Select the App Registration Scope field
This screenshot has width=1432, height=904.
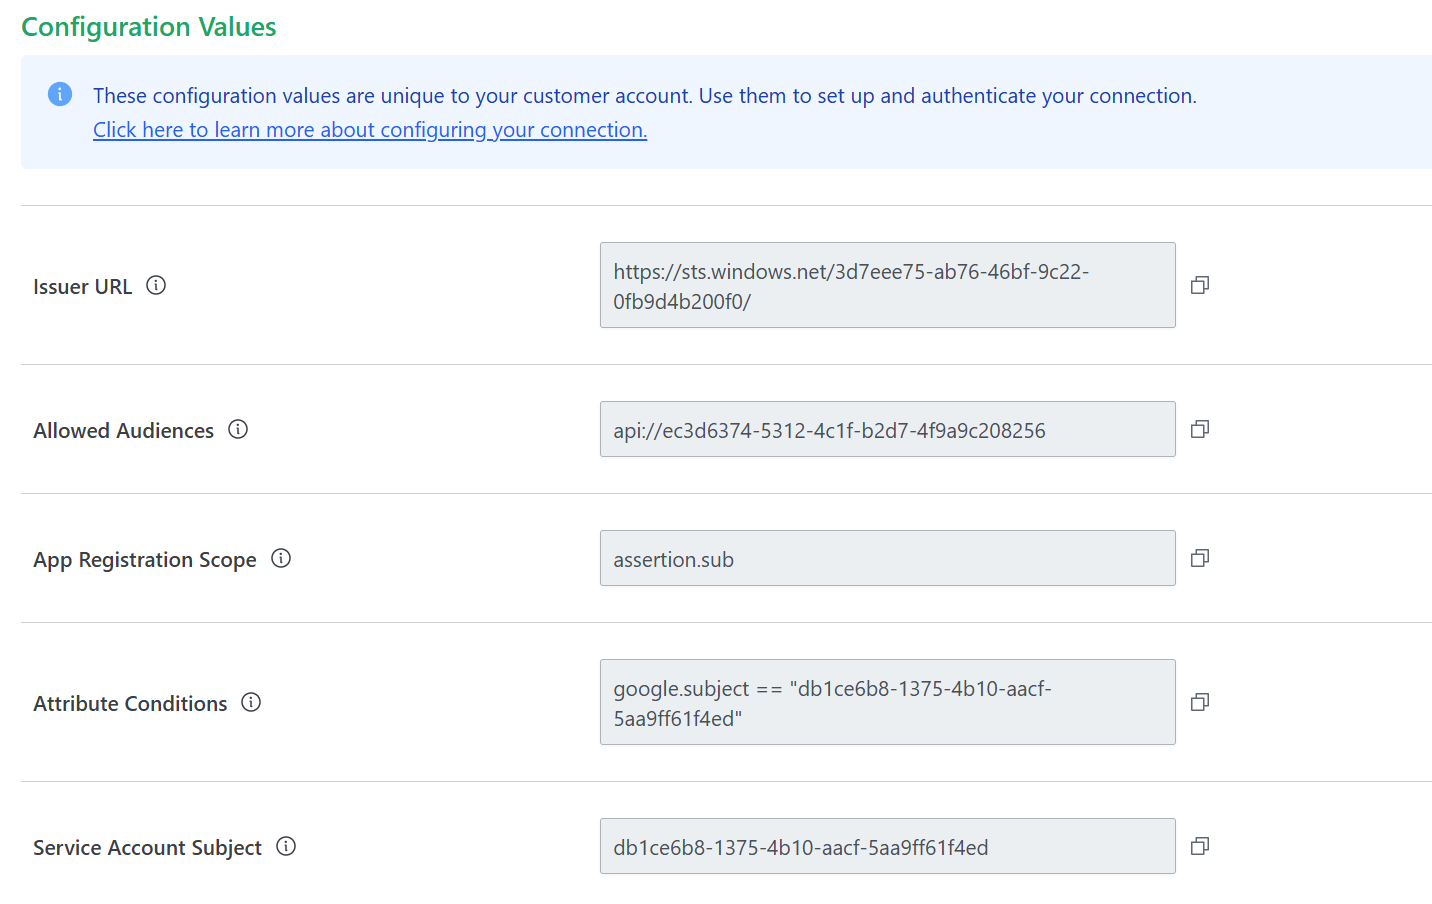click(888, 558)
